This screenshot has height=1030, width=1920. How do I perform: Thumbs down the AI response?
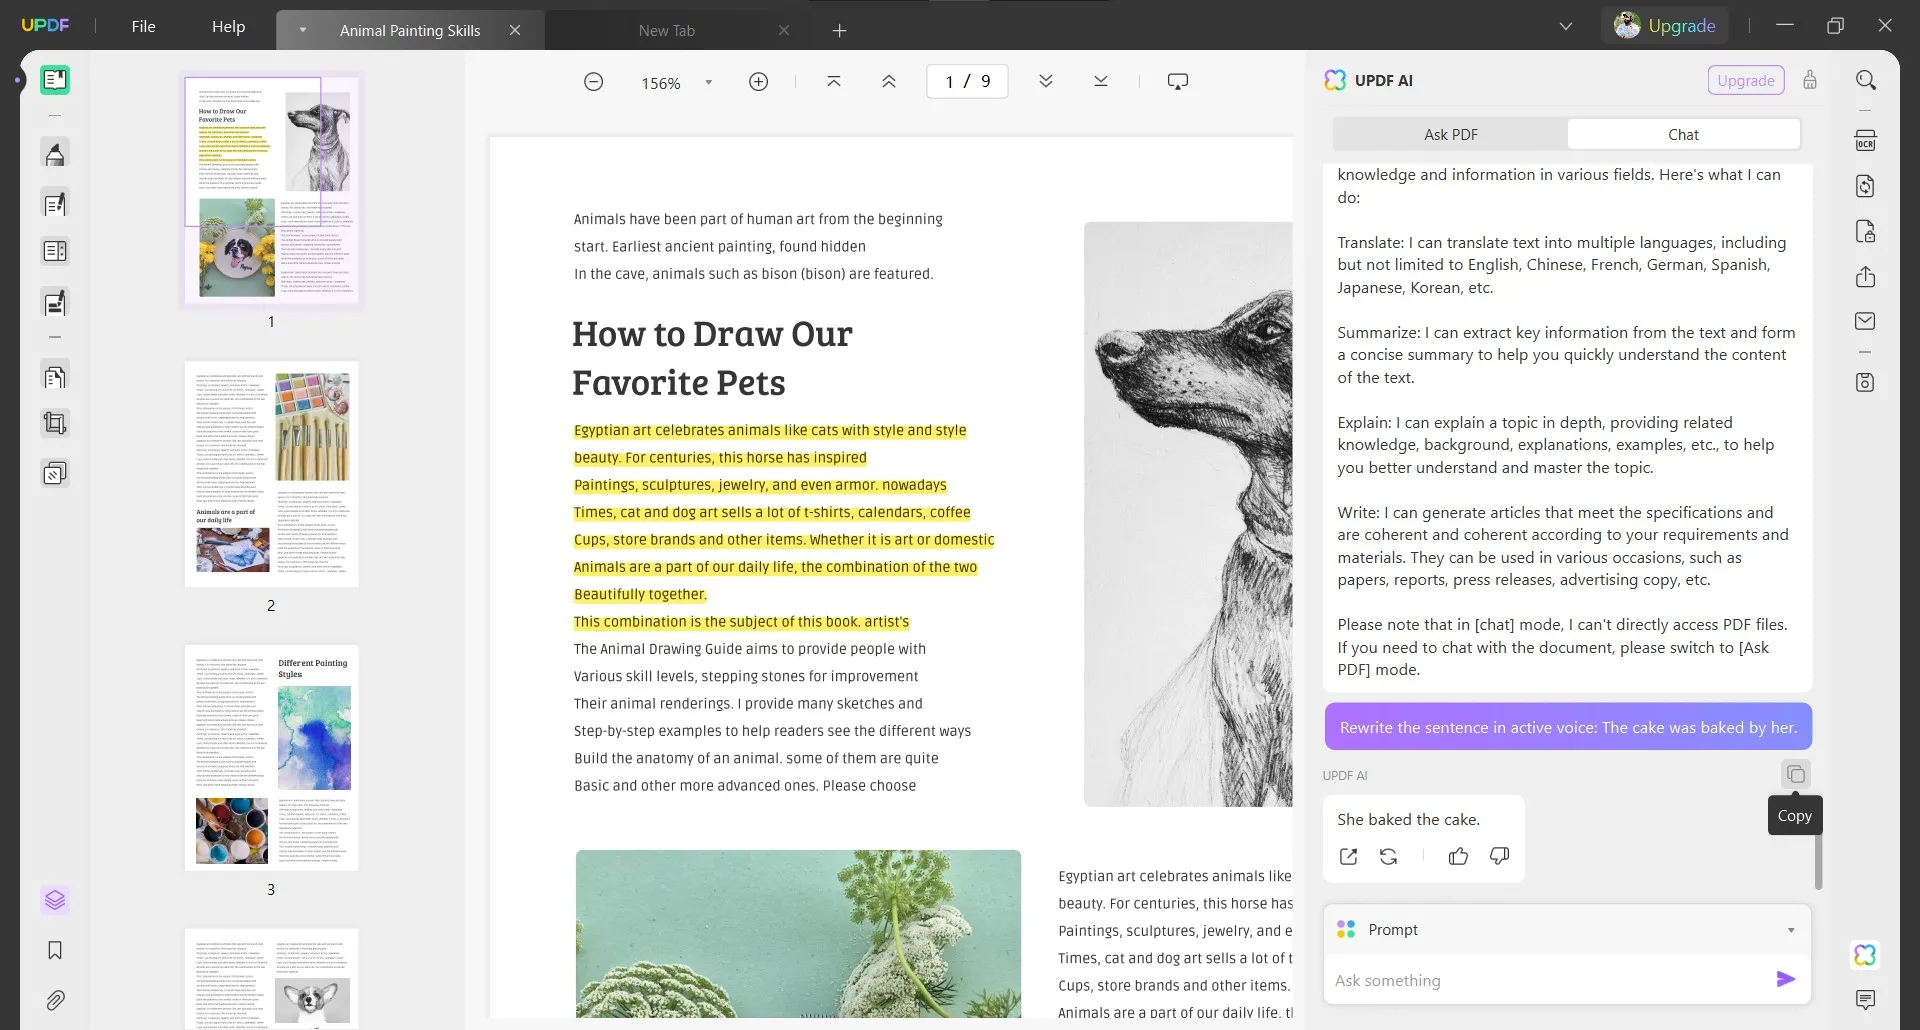pos(1499,857)
